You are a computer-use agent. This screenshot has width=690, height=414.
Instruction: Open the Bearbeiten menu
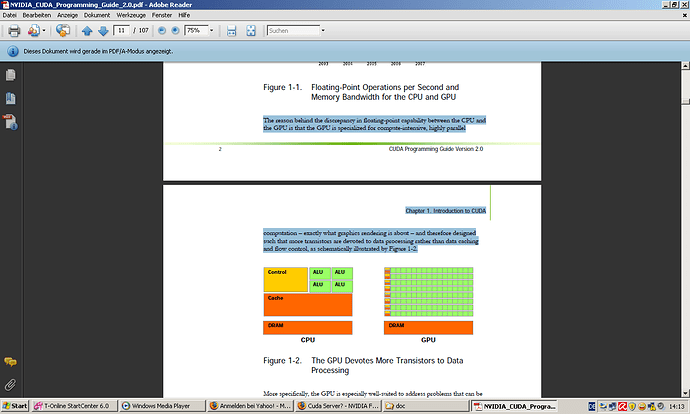coord(37,15)
